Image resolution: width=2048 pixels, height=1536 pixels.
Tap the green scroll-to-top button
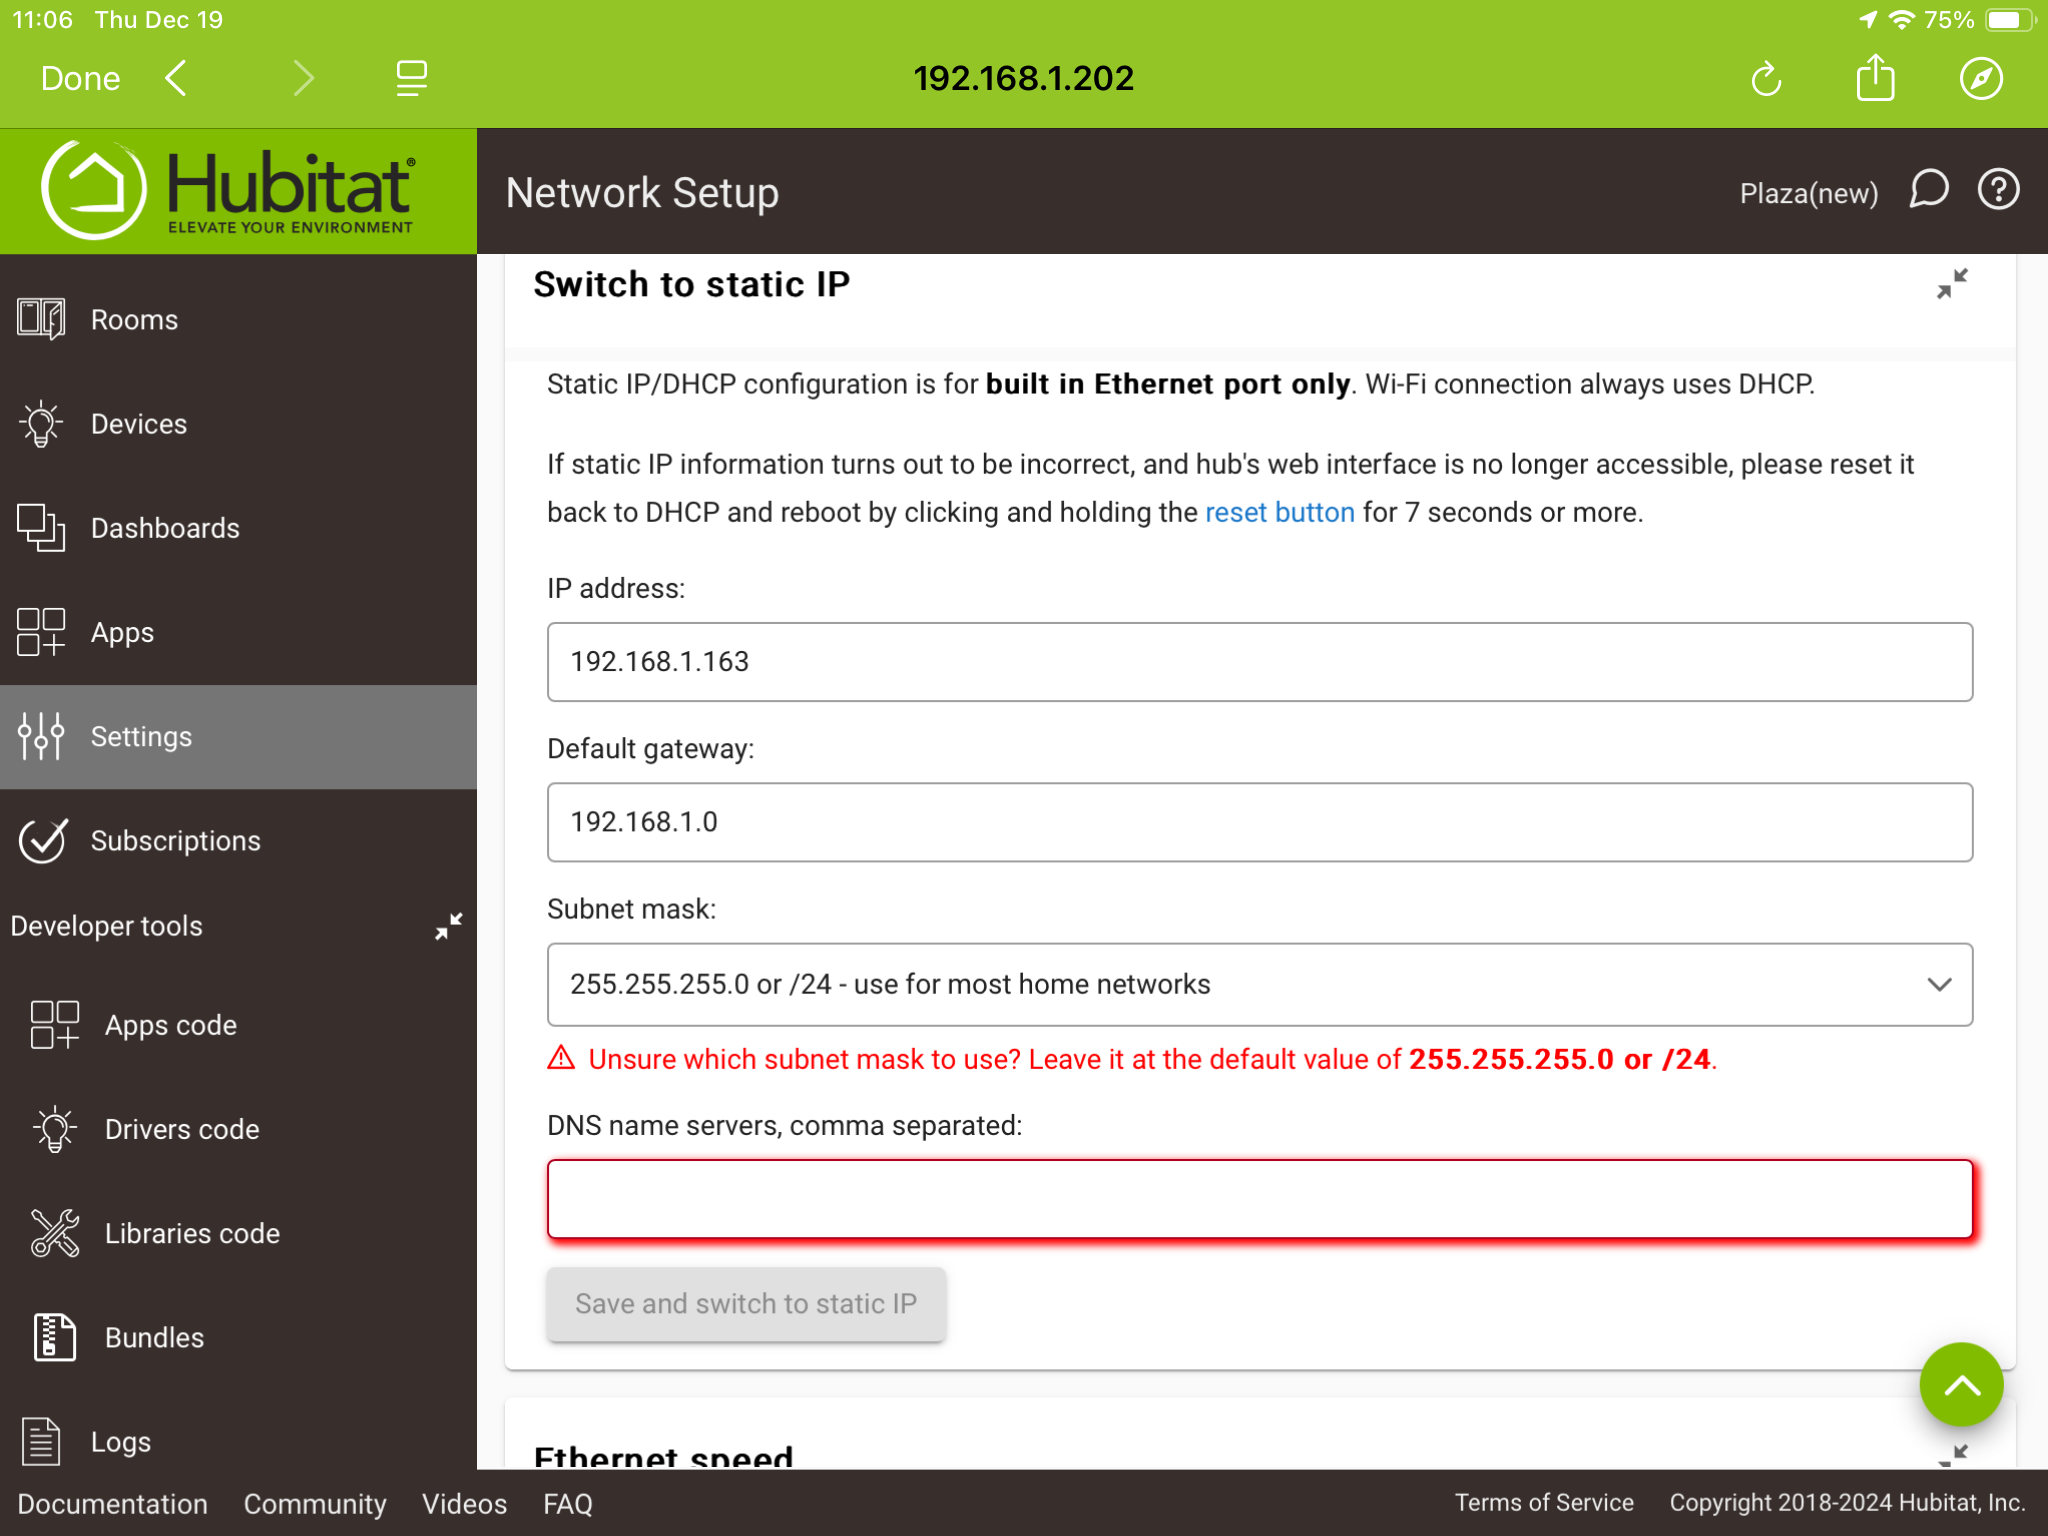coord(1960,1385)
